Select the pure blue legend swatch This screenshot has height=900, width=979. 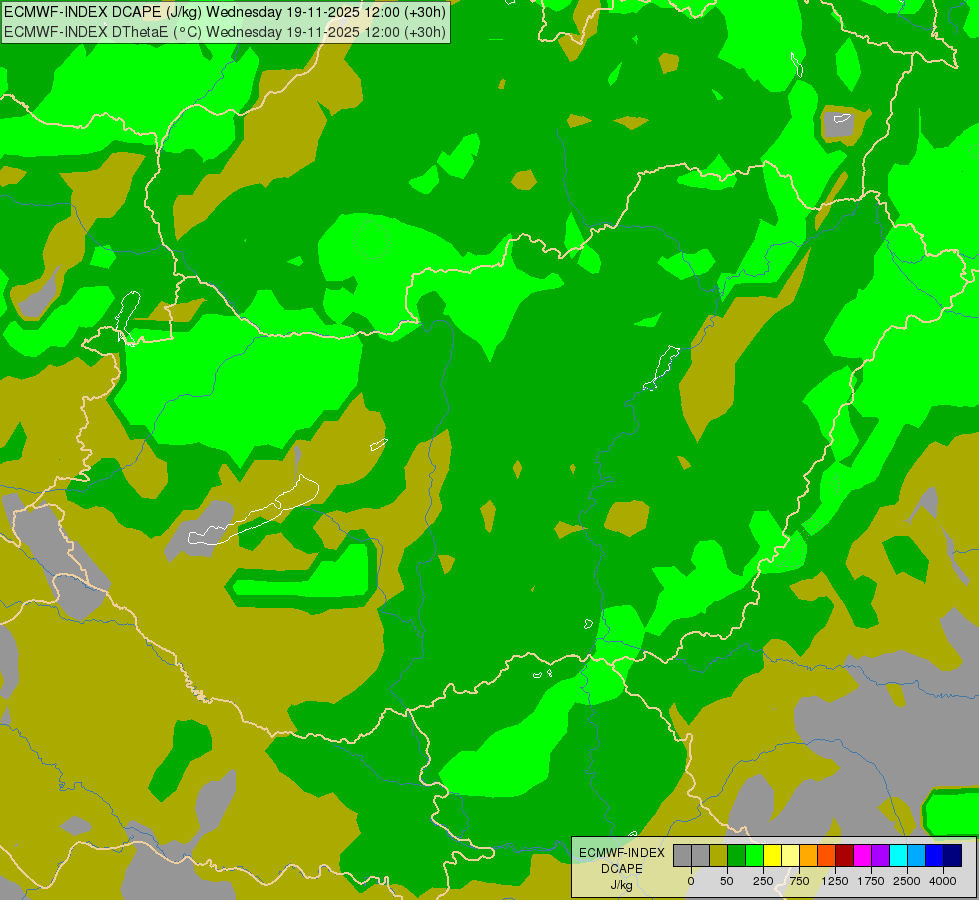[934, 855]
